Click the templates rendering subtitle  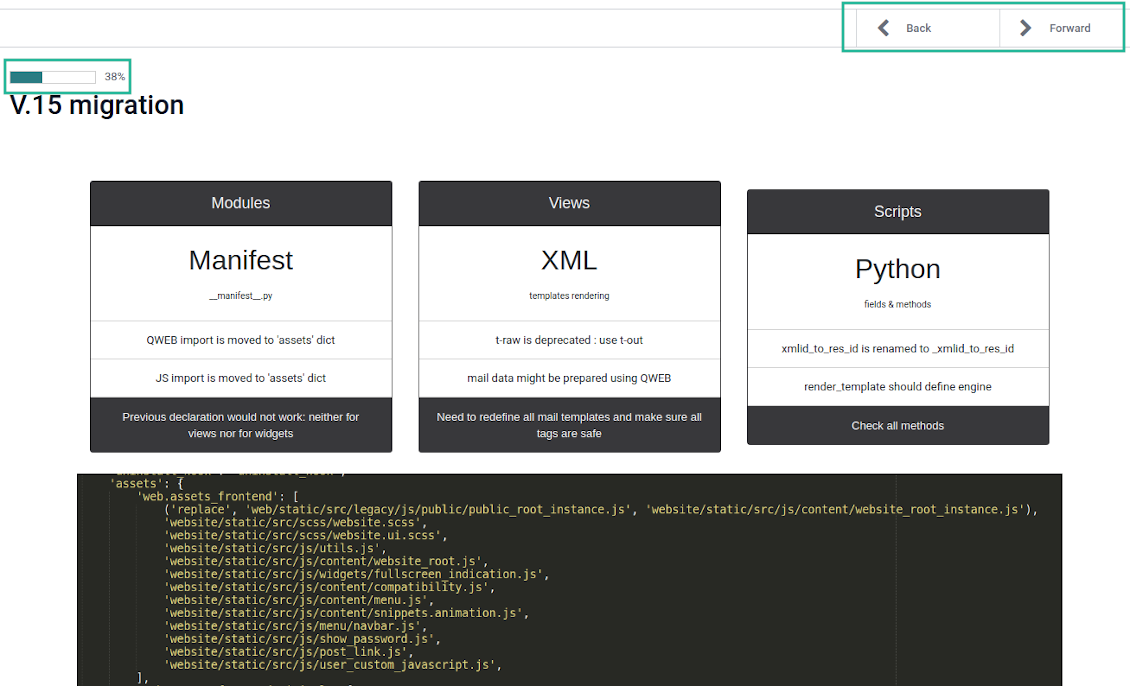coord(569,295)
